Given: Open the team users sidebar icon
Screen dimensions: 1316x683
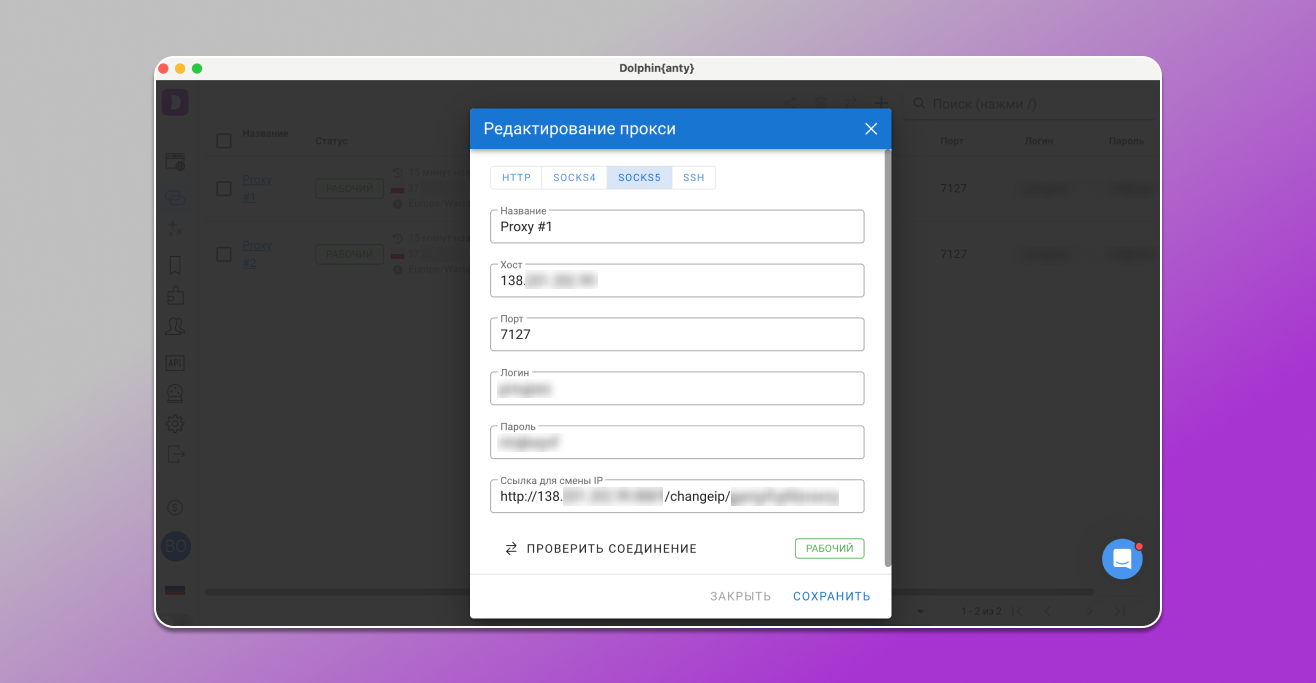Looking at the screenshot, I should (176, 328).
